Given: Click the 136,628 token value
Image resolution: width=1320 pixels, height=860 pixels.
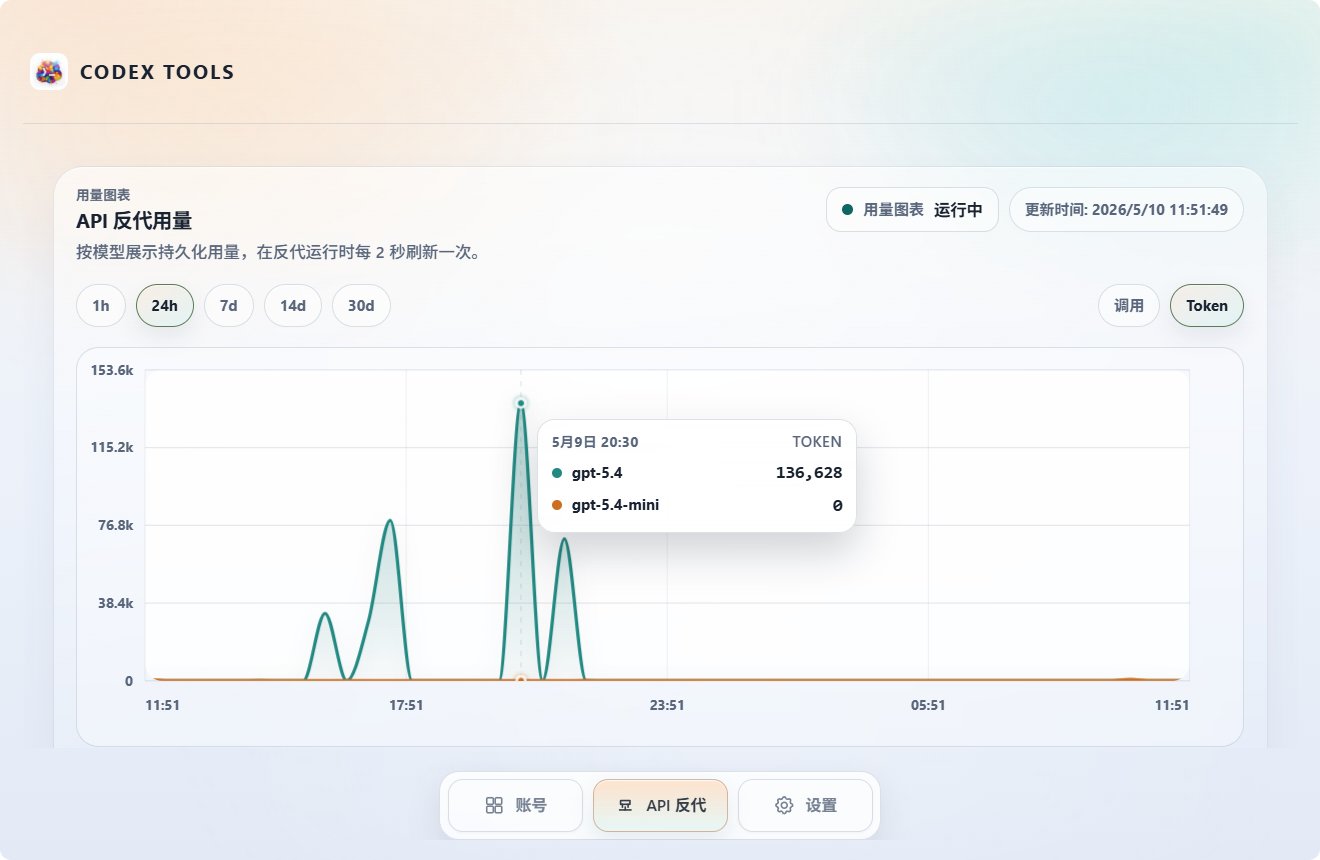Looking at the screenshot, I should coord(809,473).
